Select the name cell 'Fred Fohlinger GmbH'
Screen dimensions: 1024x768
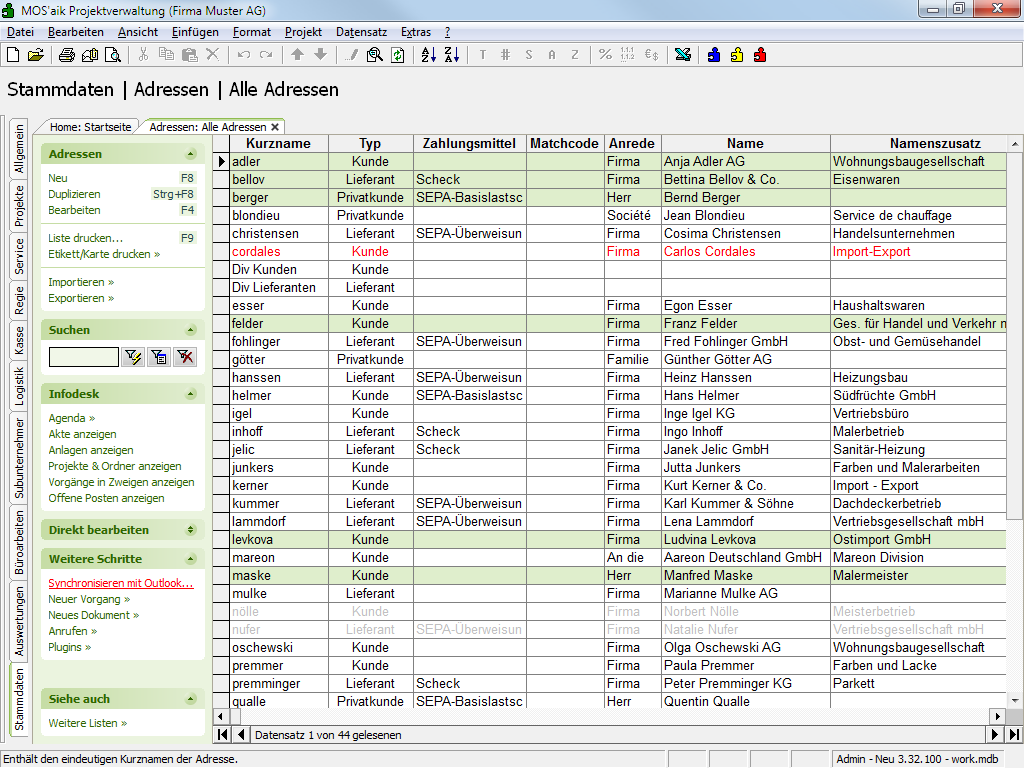click(746, 342)
